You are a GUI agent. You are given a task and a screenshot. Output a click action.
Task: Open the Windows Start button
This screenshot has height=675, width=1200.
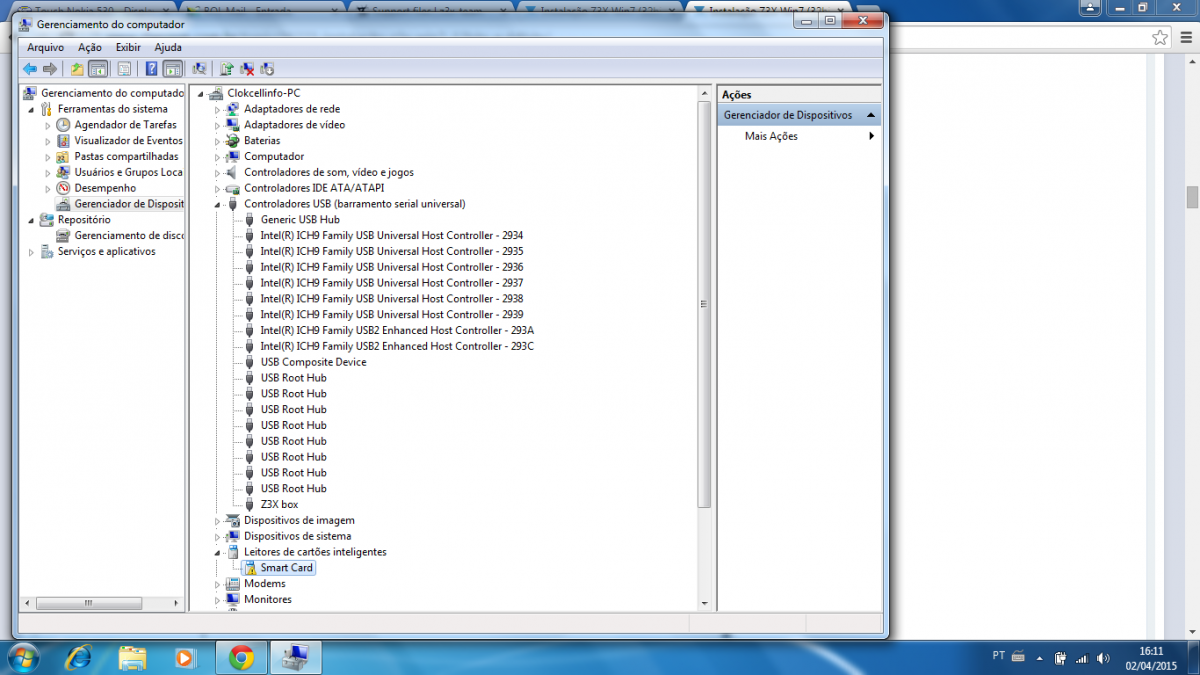point(23,657)
